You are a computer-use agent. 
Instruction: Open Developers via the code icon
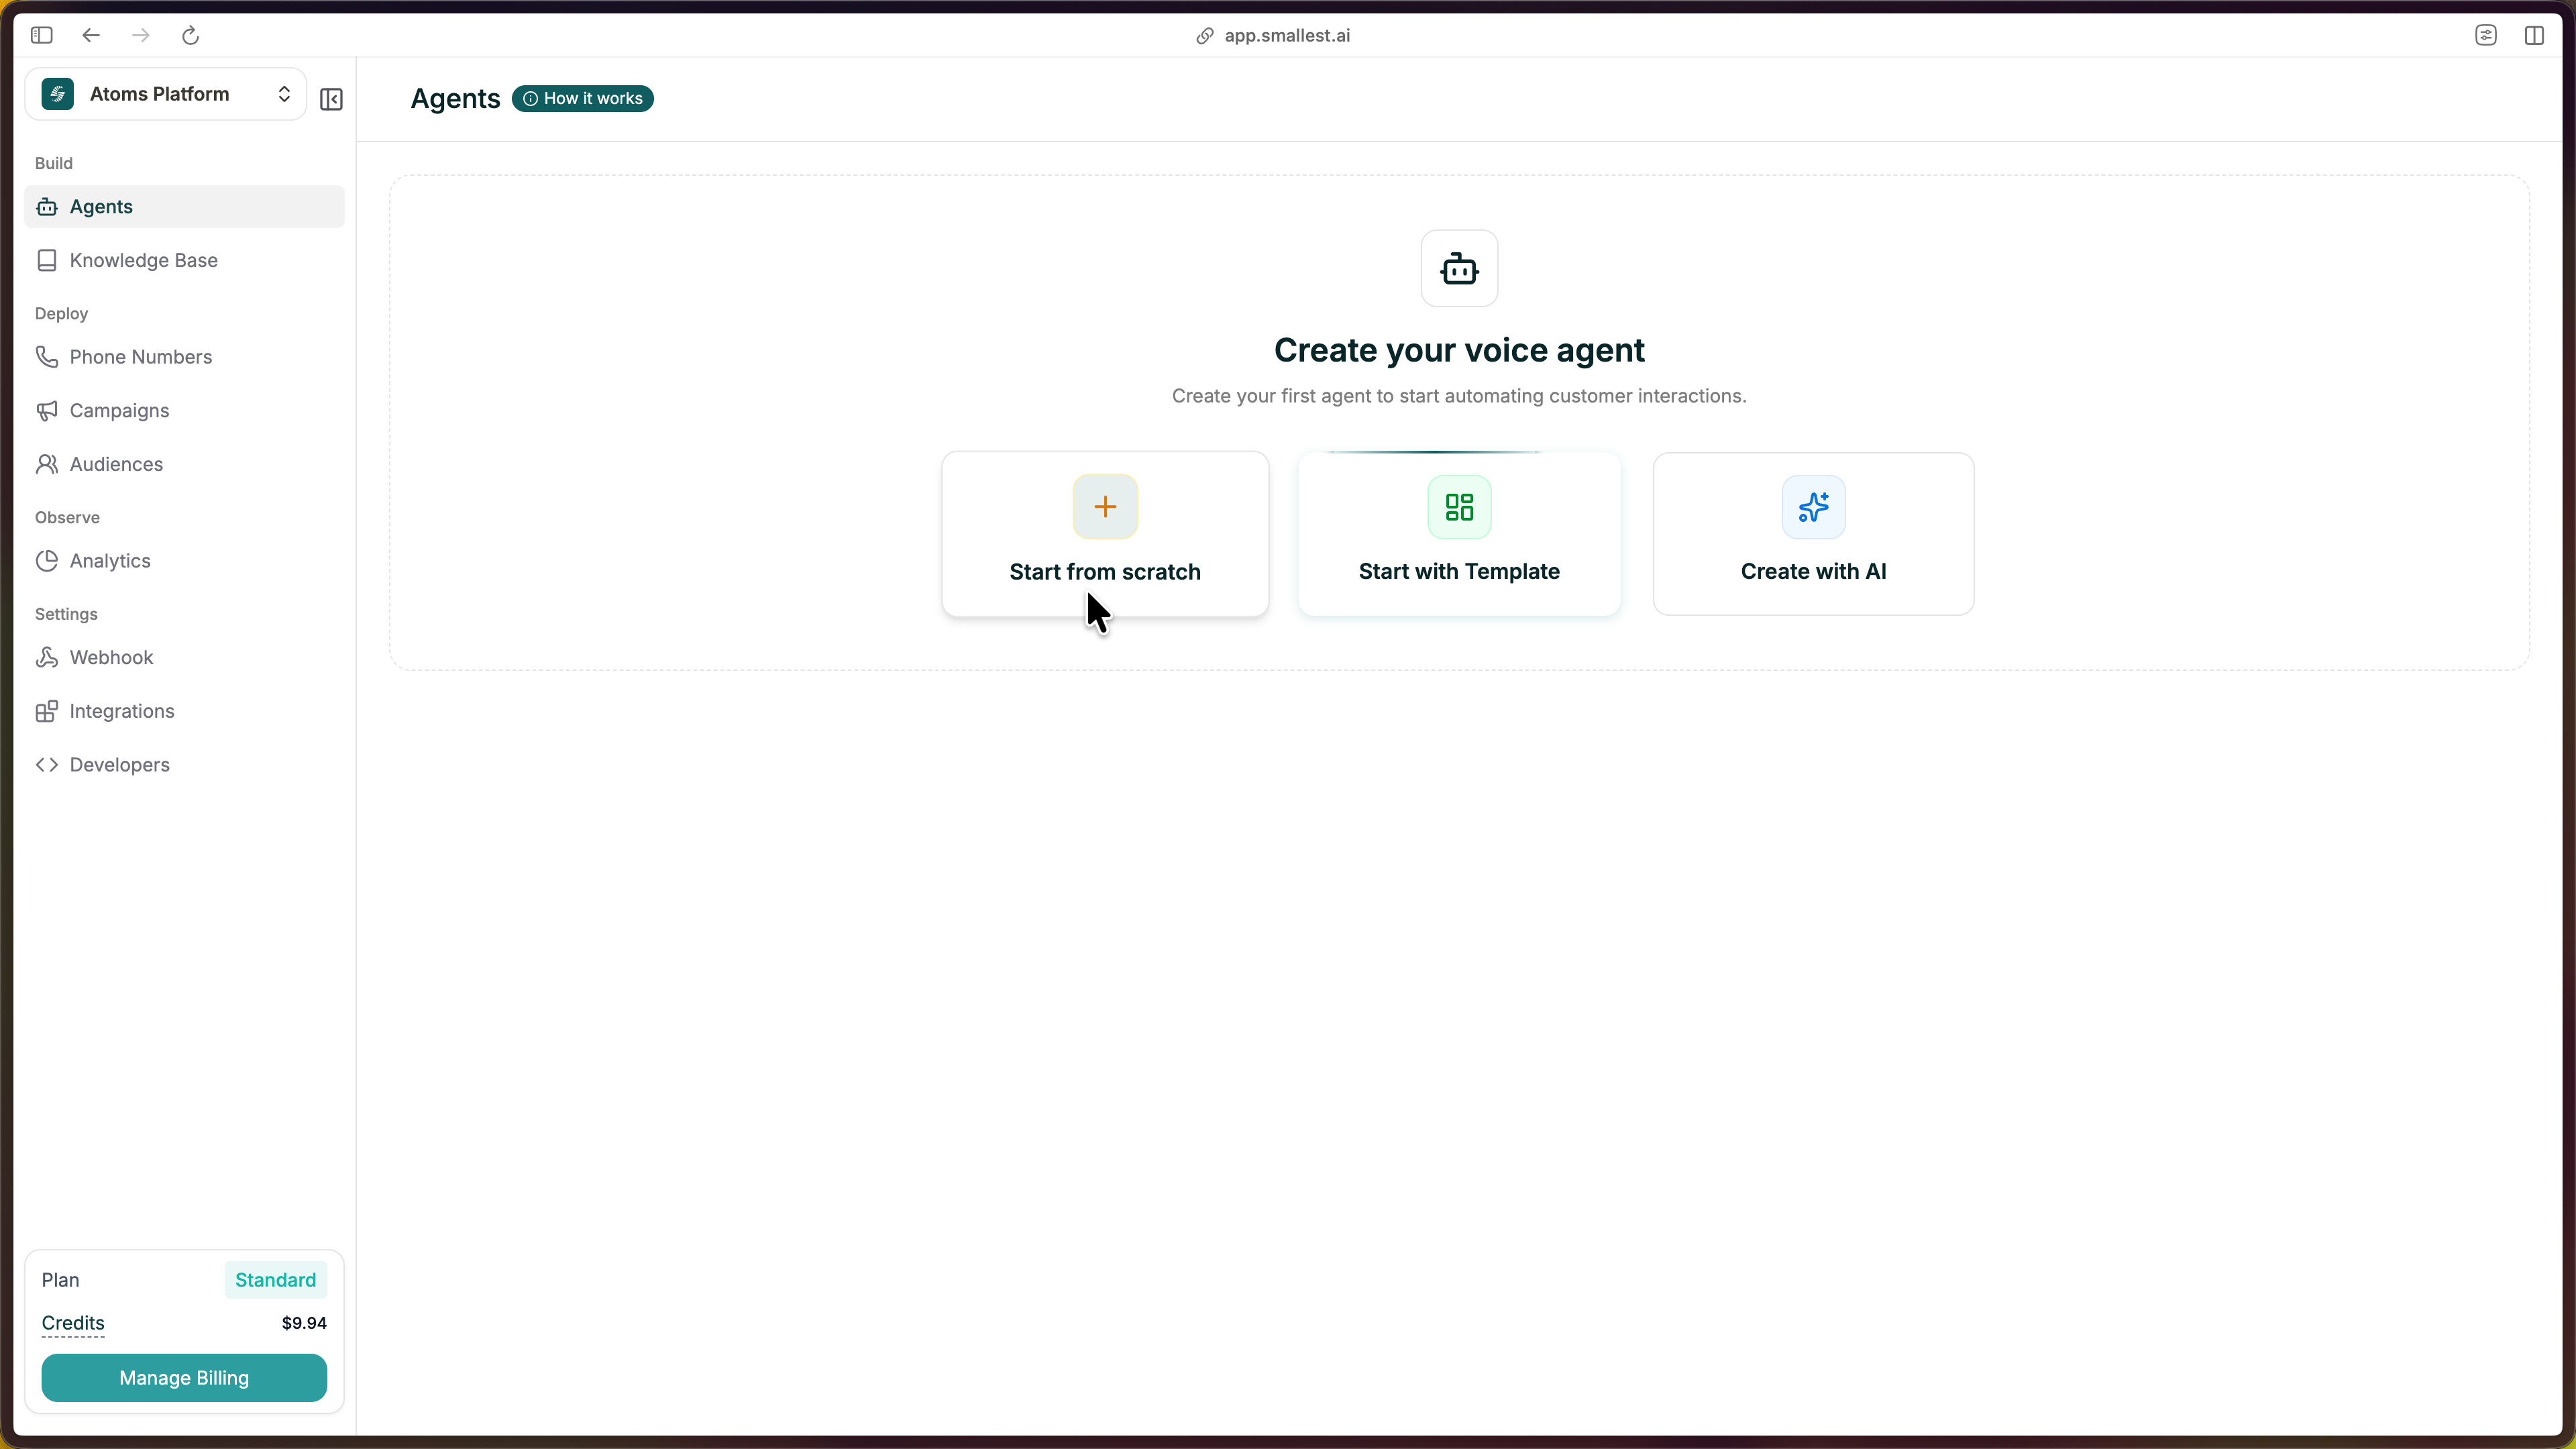(x=47, y=765)
